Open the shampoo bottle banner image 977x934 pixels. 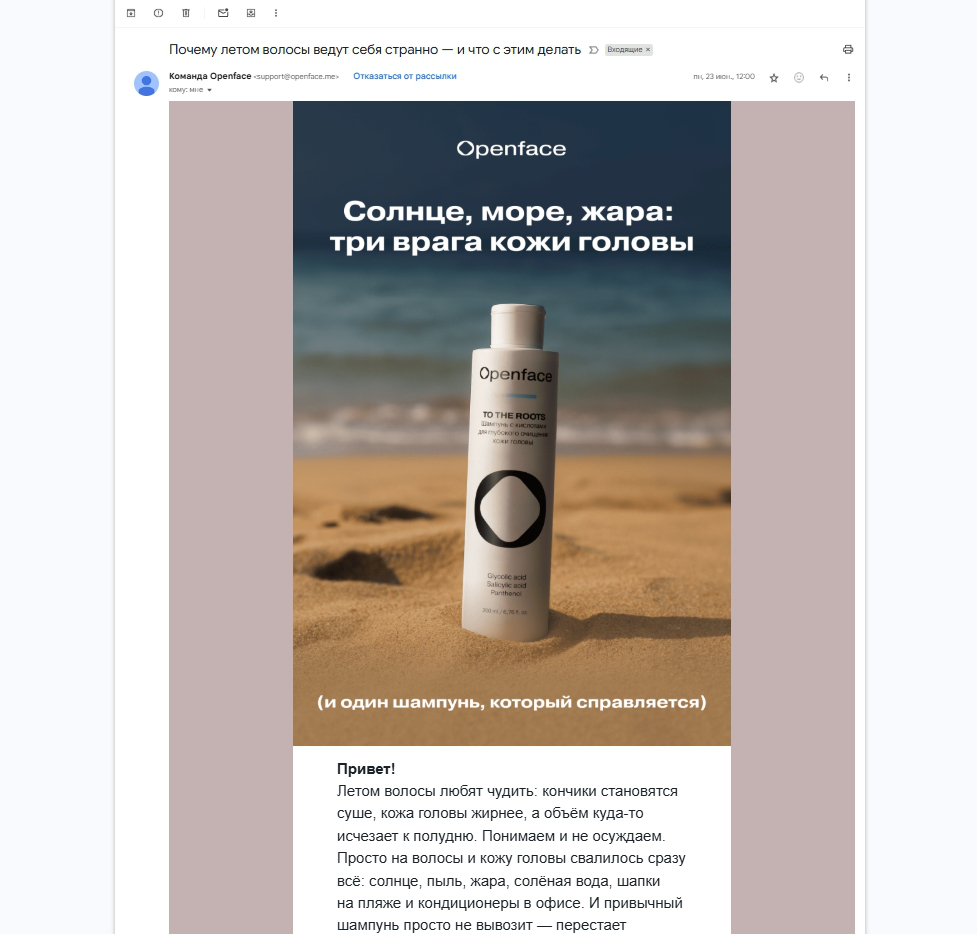pos(512,424)
